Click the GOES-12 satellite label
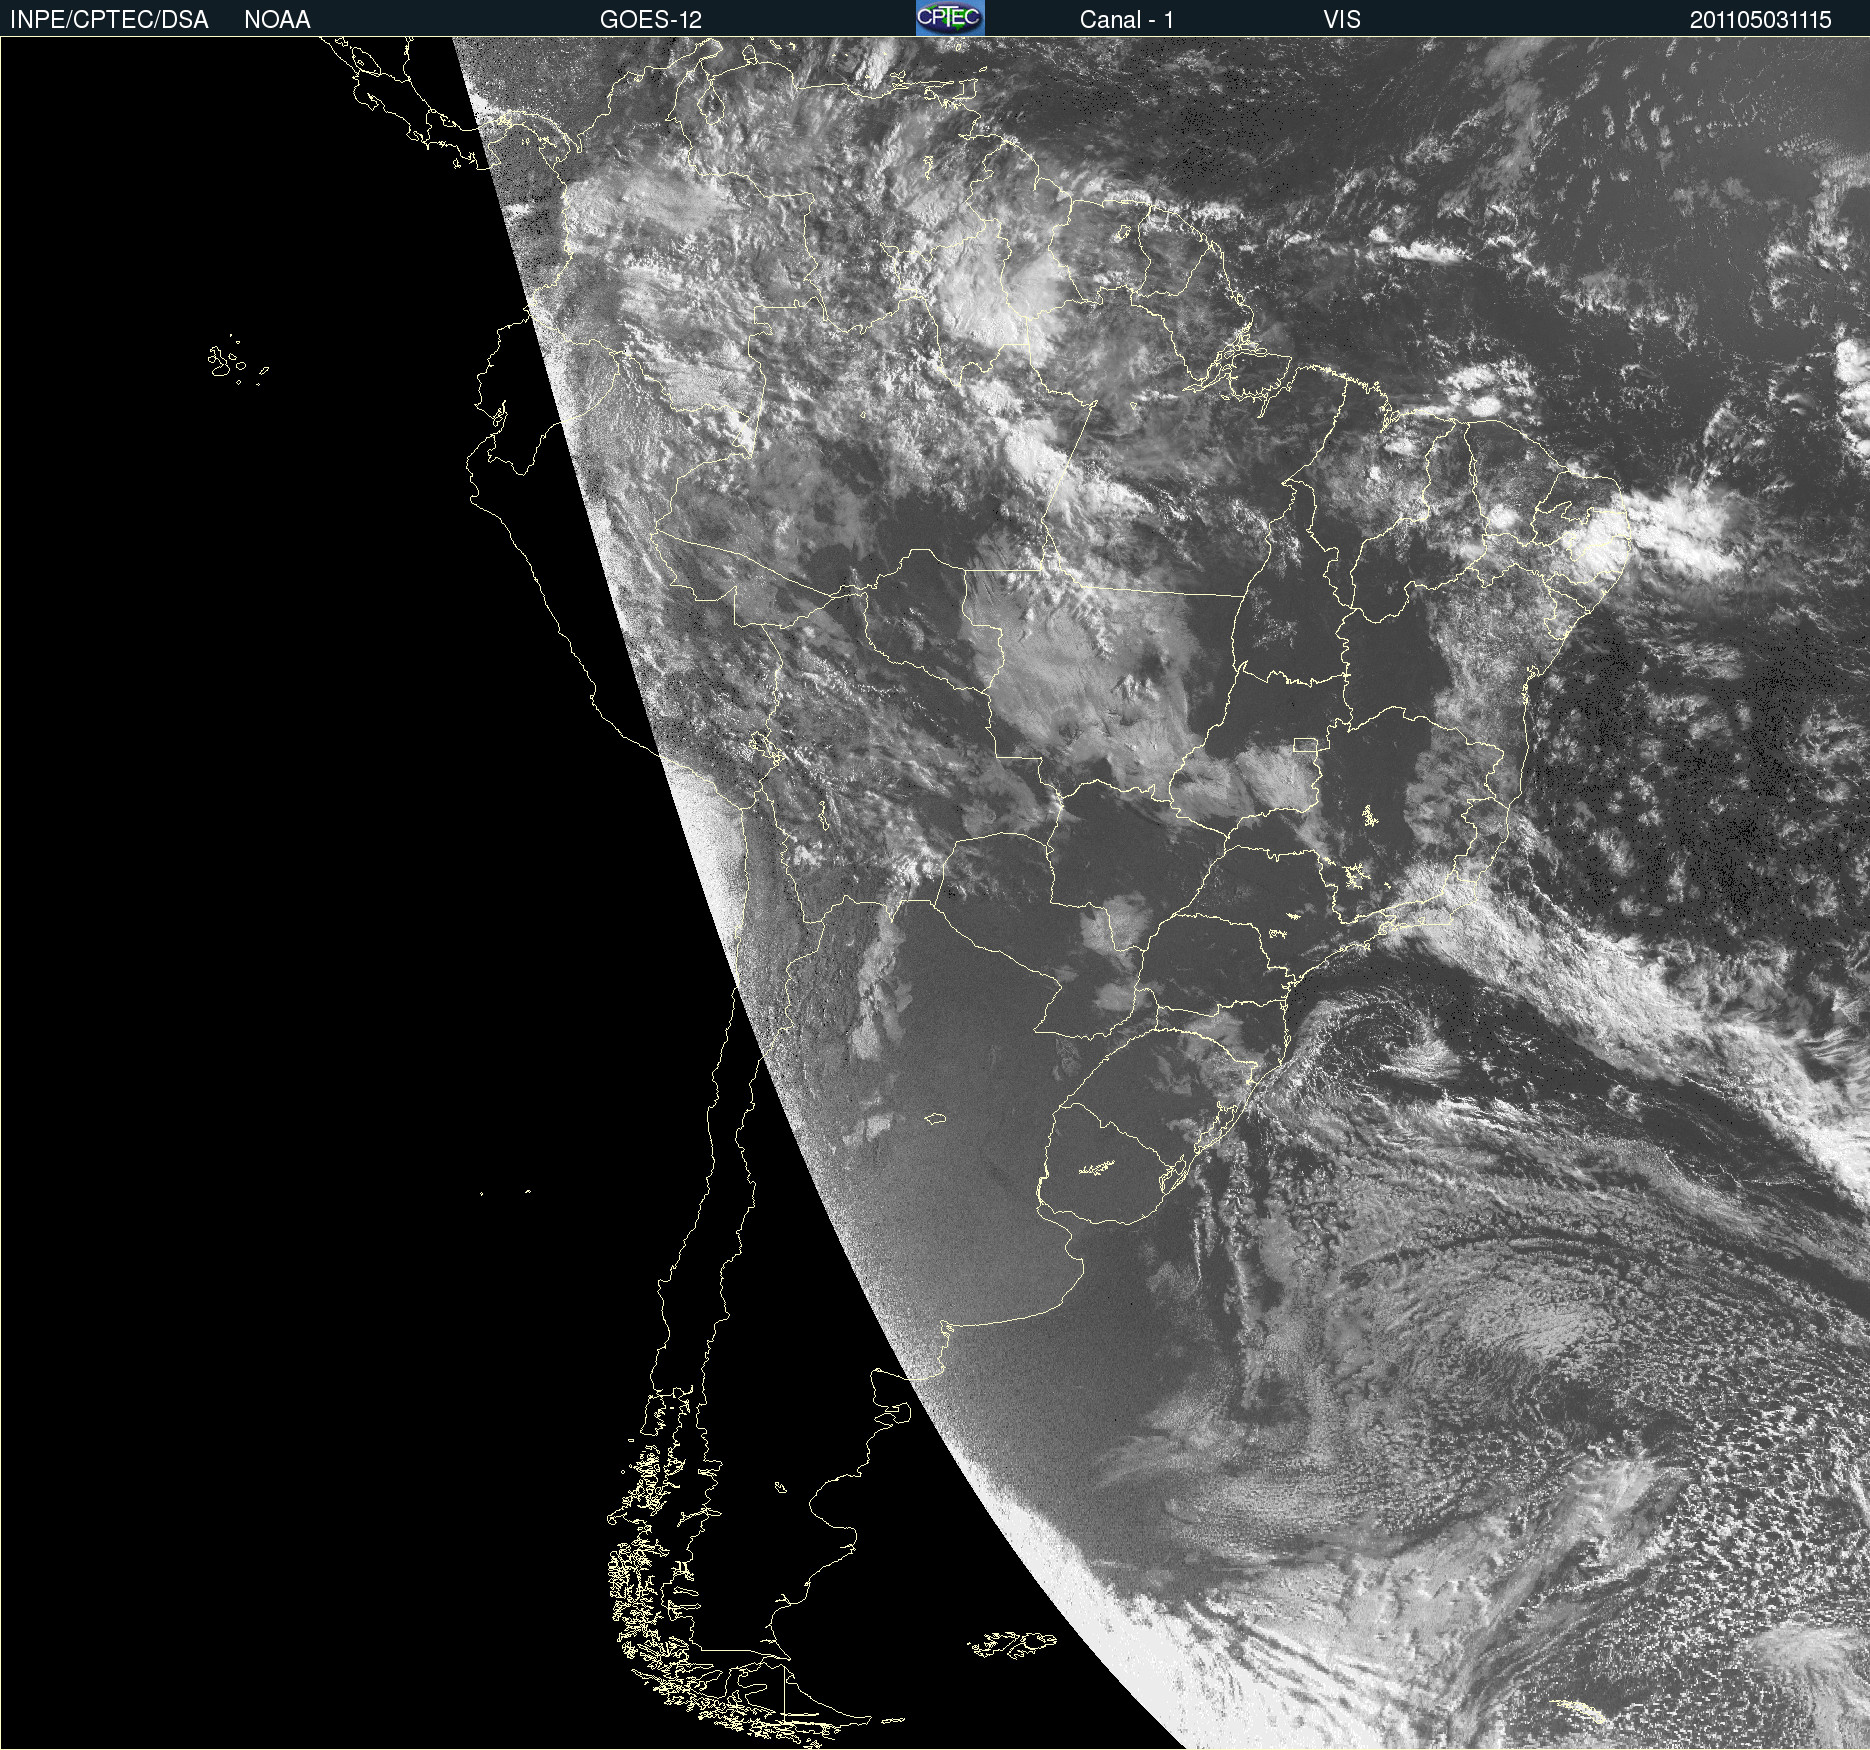The image size is (1870, 1750). [x=651, y=20]
